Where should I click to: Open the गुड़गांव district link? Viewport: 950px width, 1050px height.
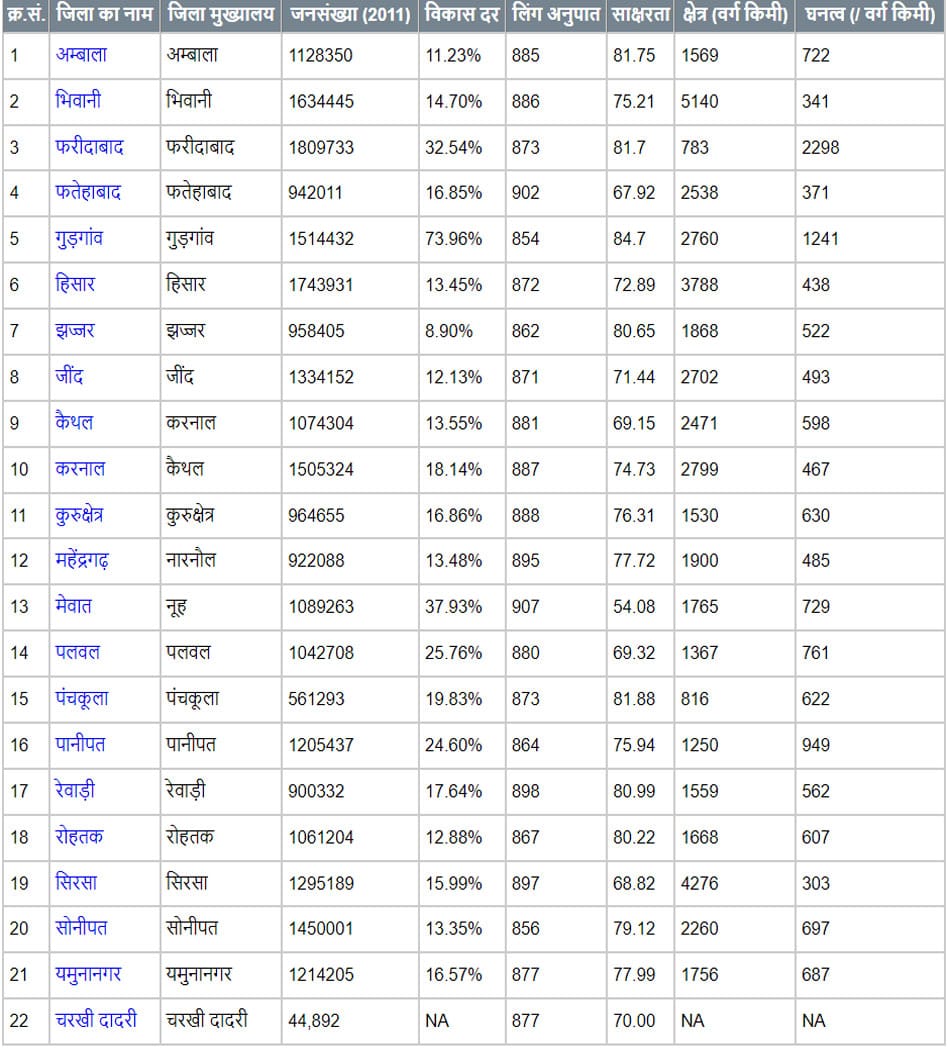pos(79,238)
